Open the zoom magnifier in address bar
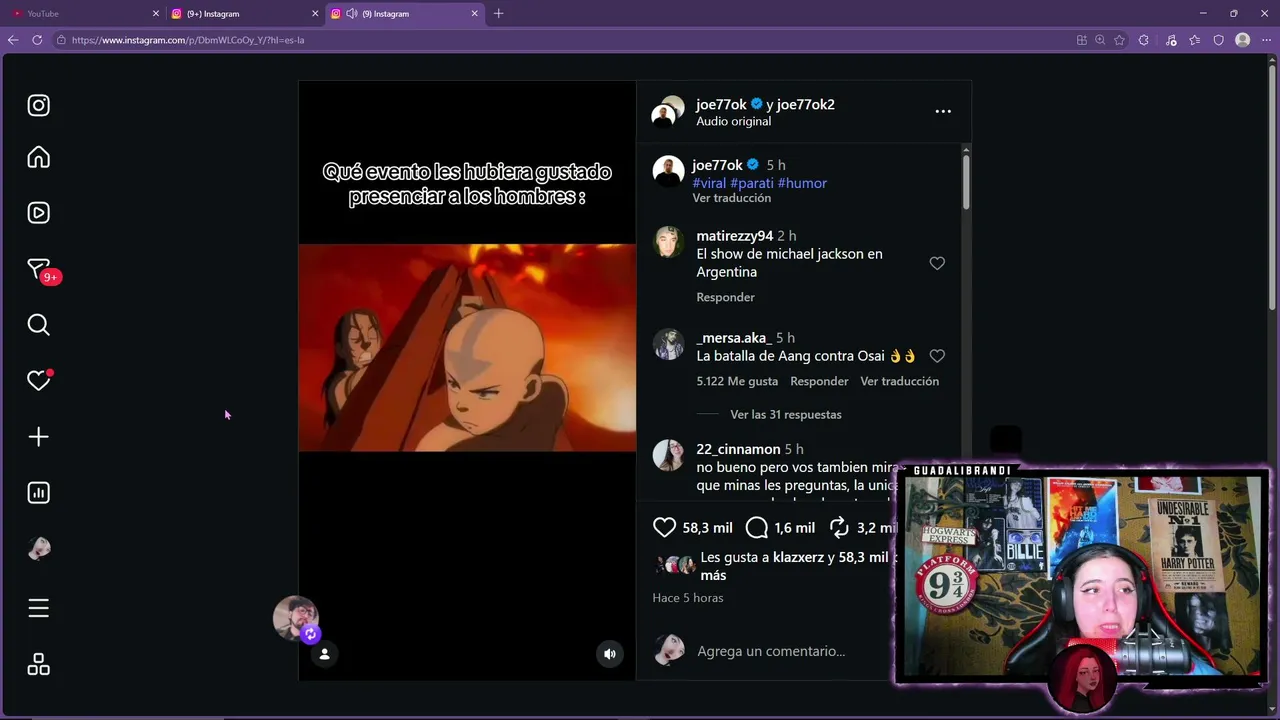The width and height of the screenshot is (1280, 720). [x=1100, y=40]
